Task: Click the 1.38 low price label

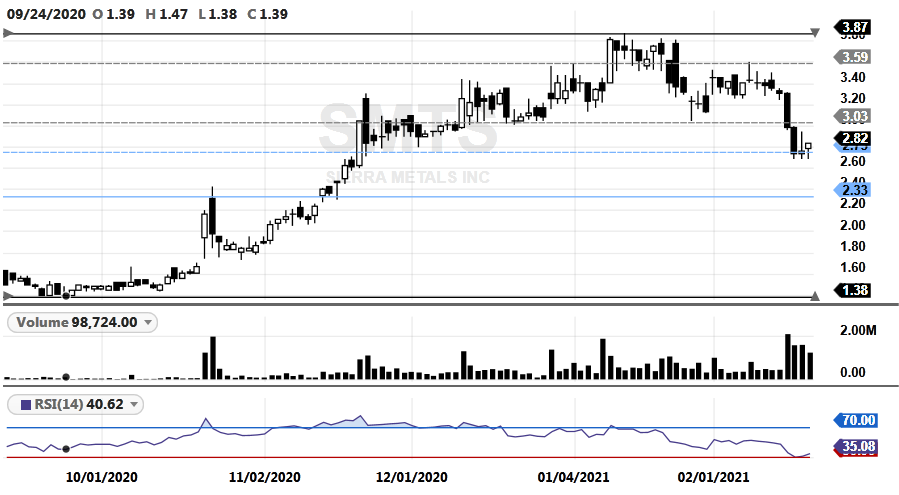Action: (x=852, y=290)
